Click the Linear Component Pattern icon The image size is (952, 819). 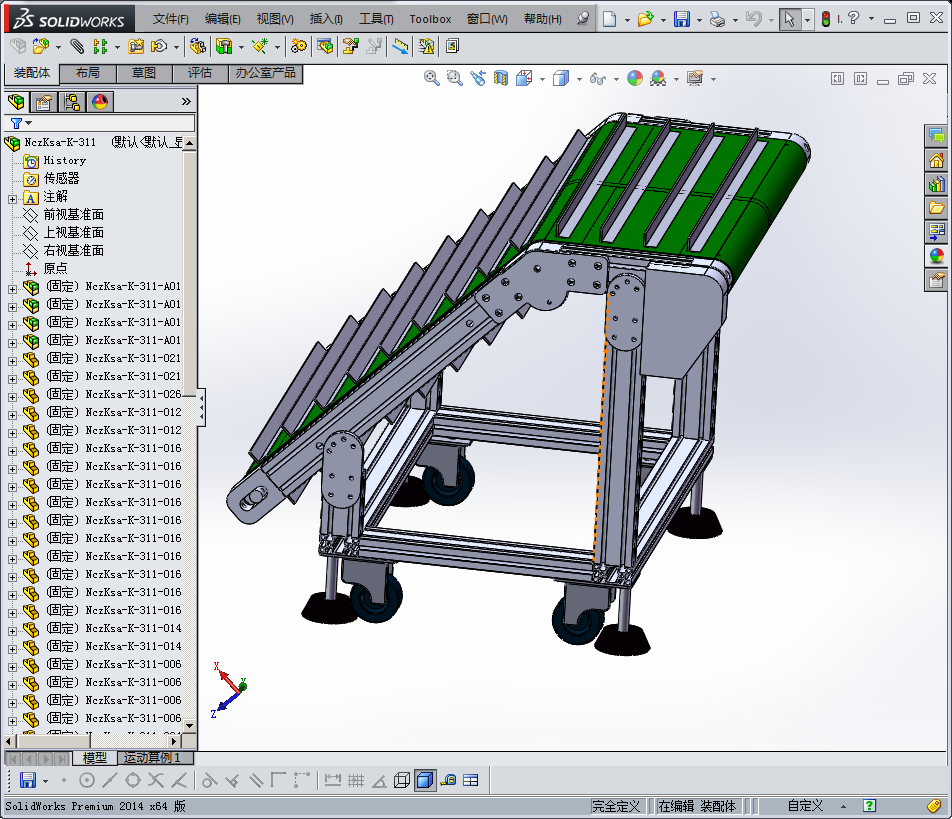100,46
